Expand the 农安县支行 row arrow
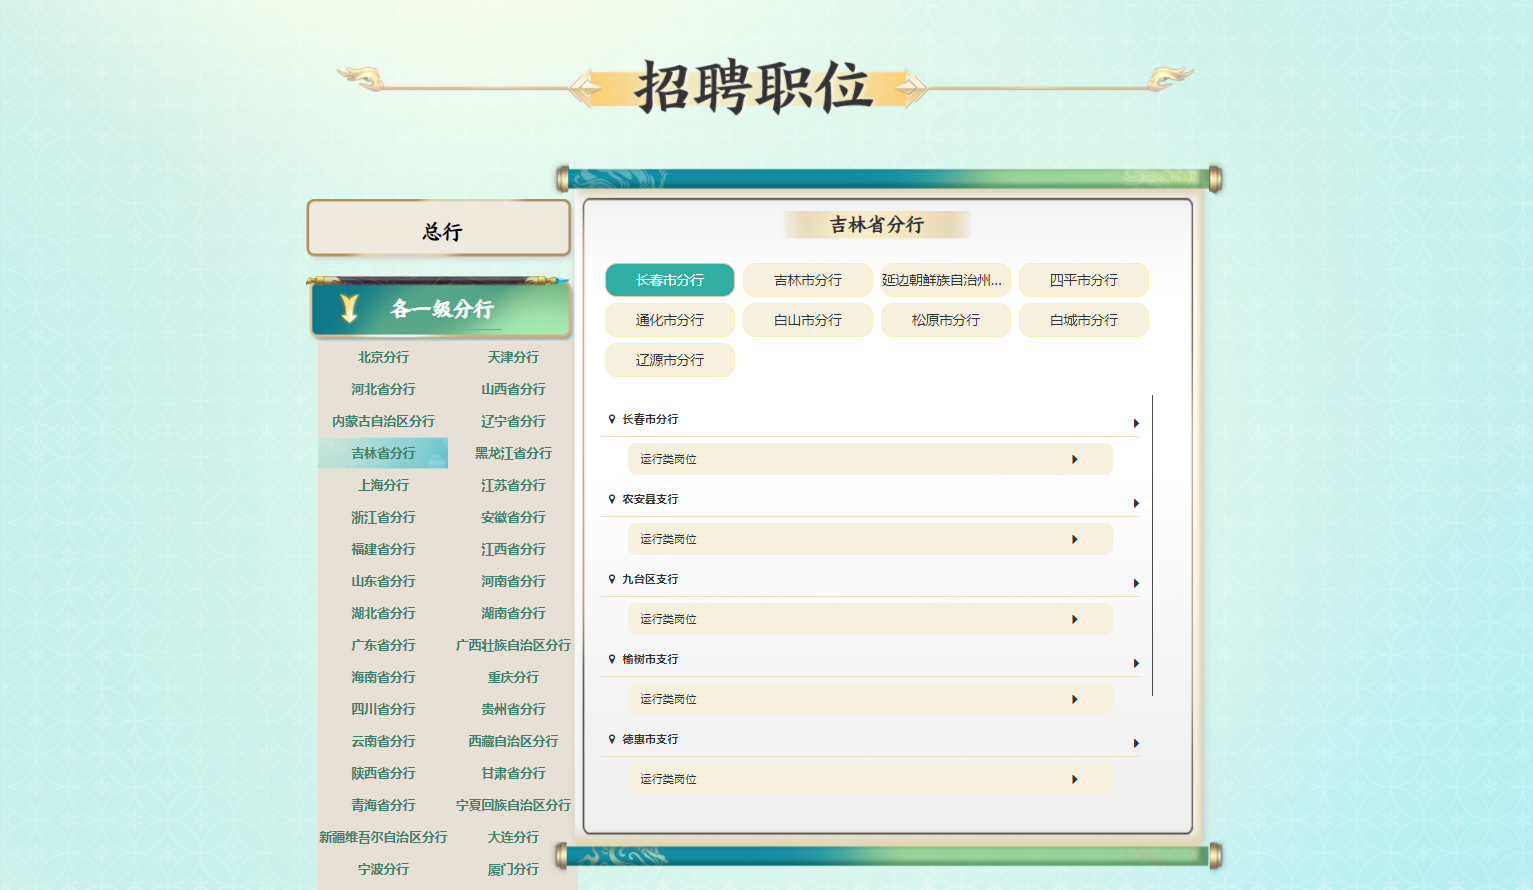This screenshot has height=890, width=1533. click(x=1136, y=503)
